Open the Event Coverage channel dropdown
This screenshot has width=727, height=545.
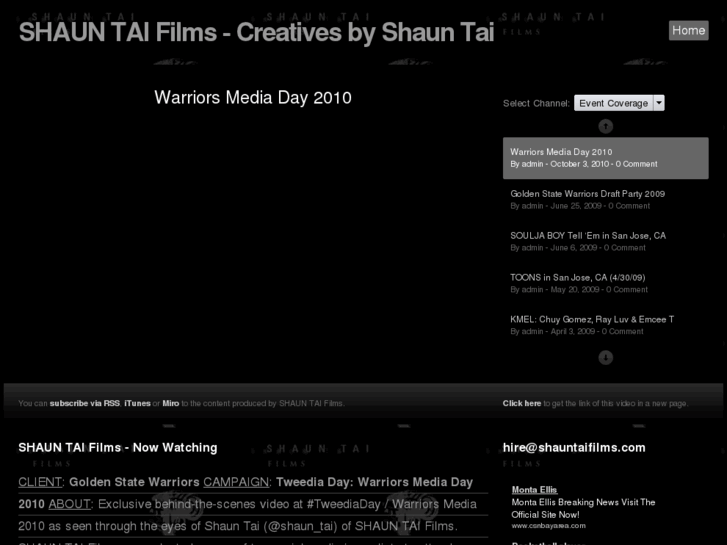[619, 103]
